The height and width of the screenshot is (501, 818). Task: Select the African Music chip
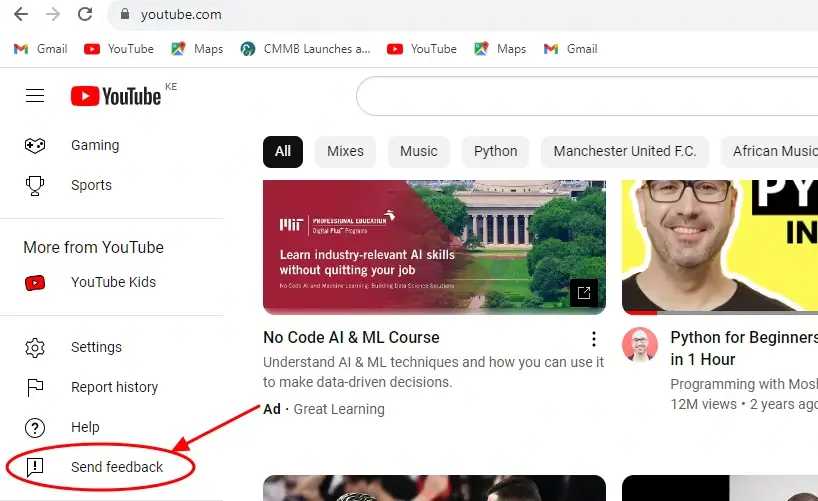click(769, 152)
